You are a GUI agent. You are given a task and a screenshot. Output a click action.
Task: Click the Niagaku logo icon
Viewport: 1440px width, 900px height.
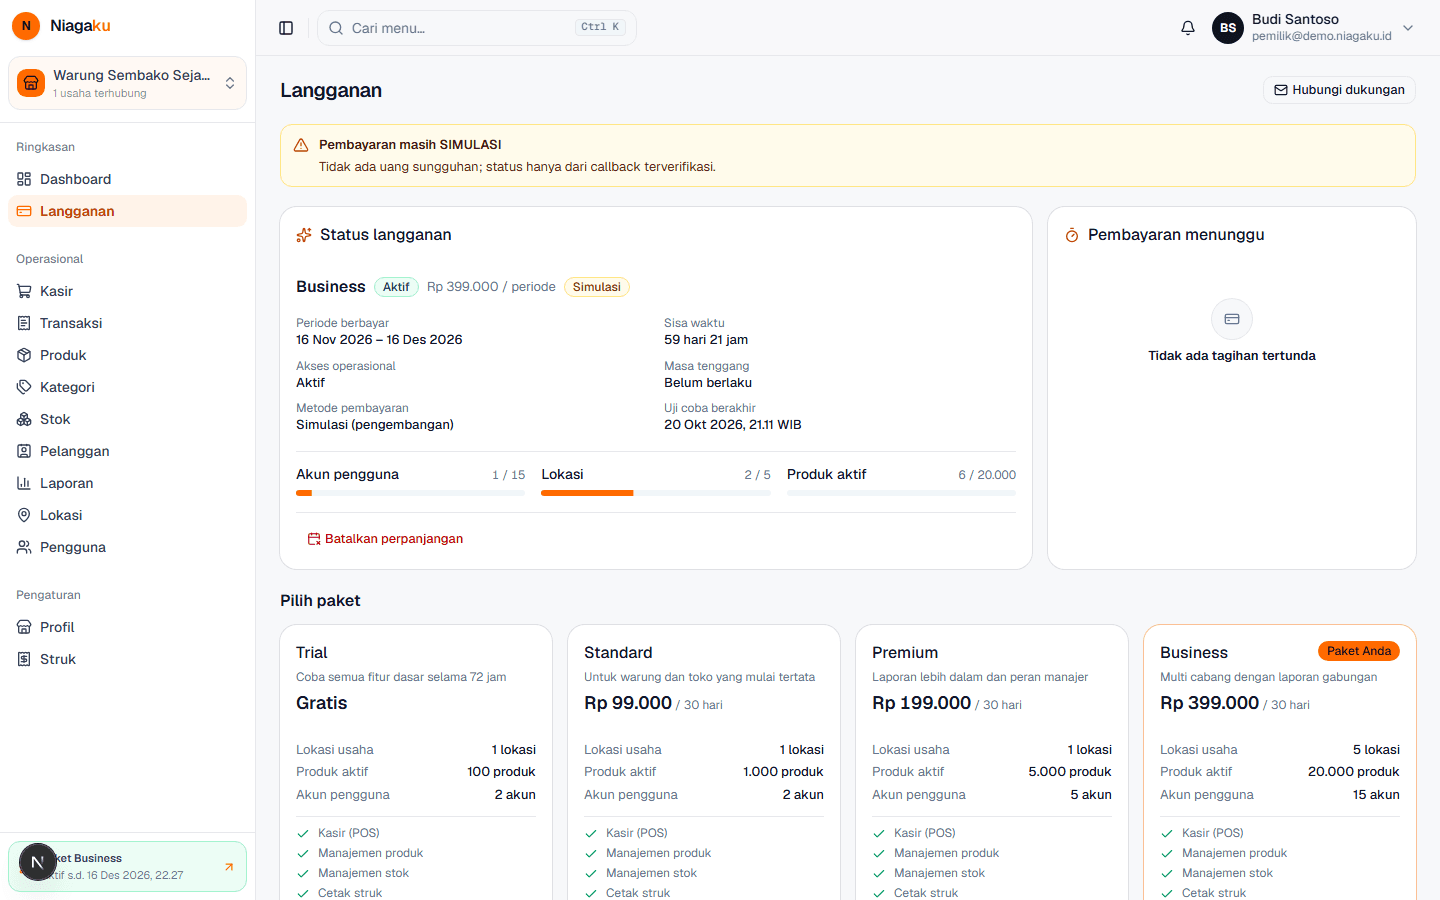pos(26,26)
